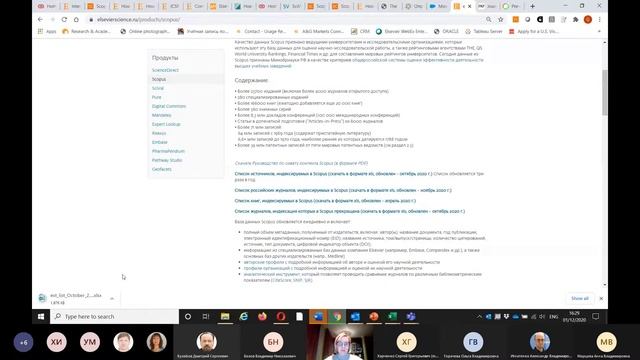
Task: Open Expert Lookup in the products sidebar
Action: 166,124
